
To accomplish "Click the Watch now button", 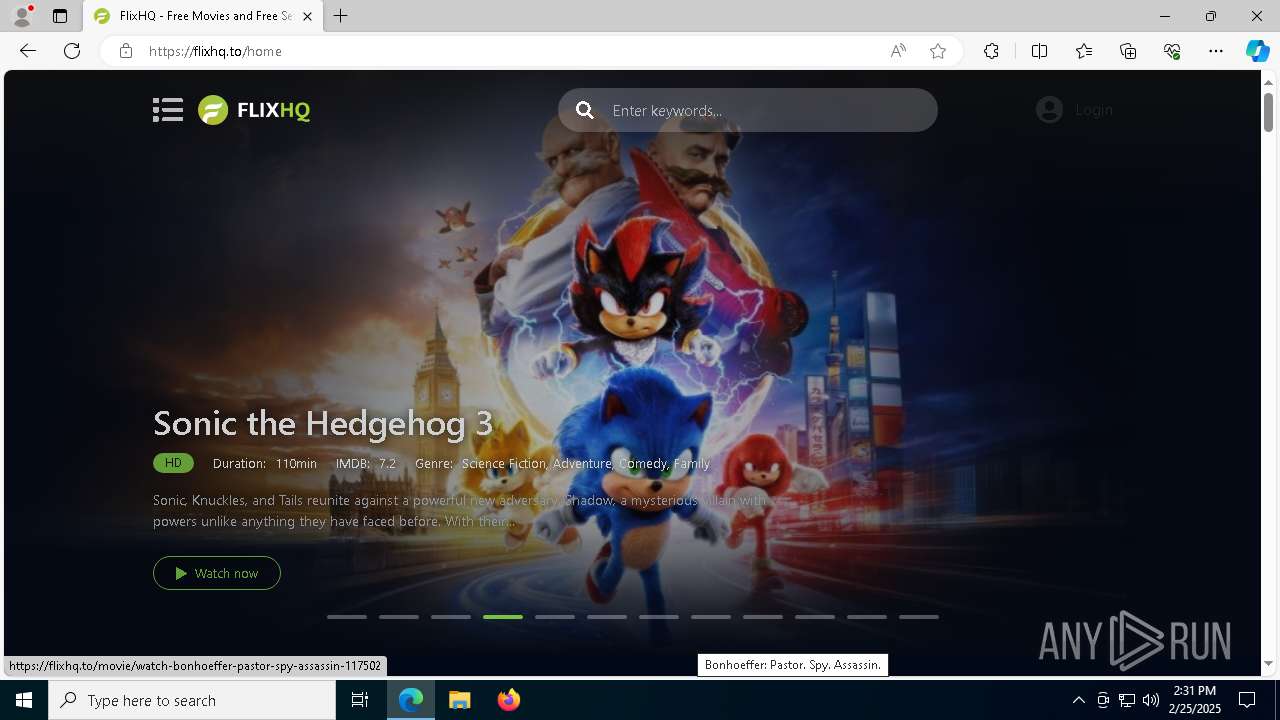I will click(217, 573).
